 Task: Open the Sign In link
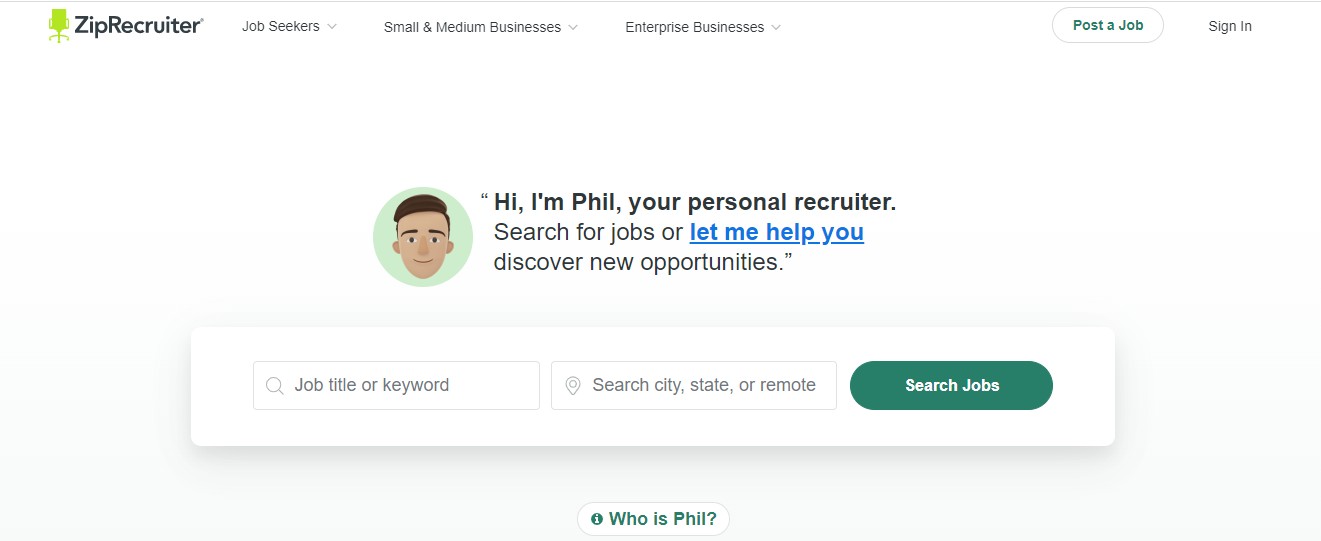1230,27
